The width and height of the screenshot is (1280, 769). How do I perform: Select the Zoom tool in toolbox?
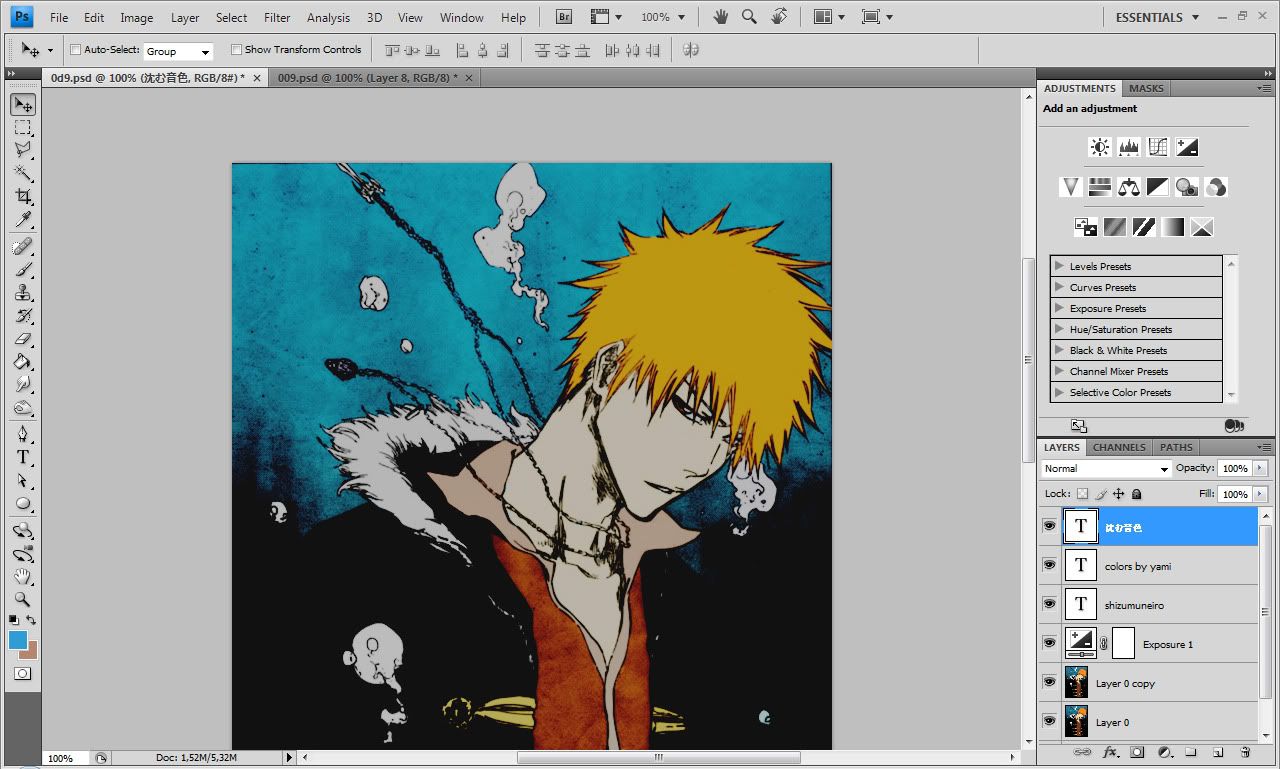[22, 600]
